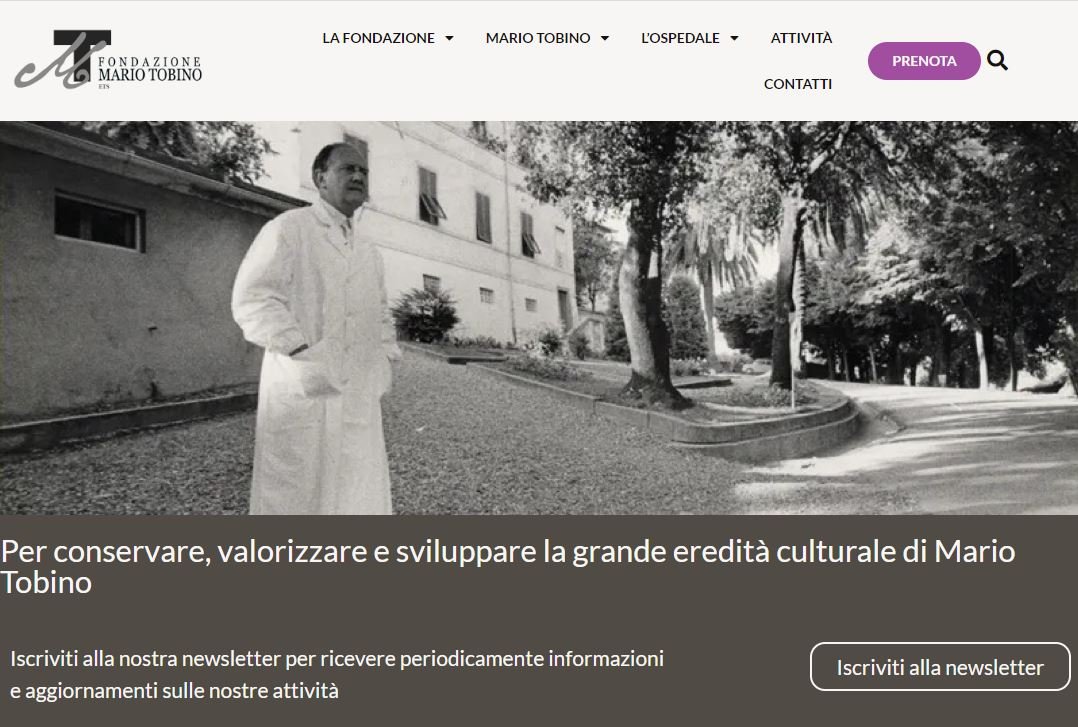Image resolution: width=1078 pixels, height=727 pixels.
Task: Expand the Mario Tobino dropdown arrow
Action: tap(605, 39)
